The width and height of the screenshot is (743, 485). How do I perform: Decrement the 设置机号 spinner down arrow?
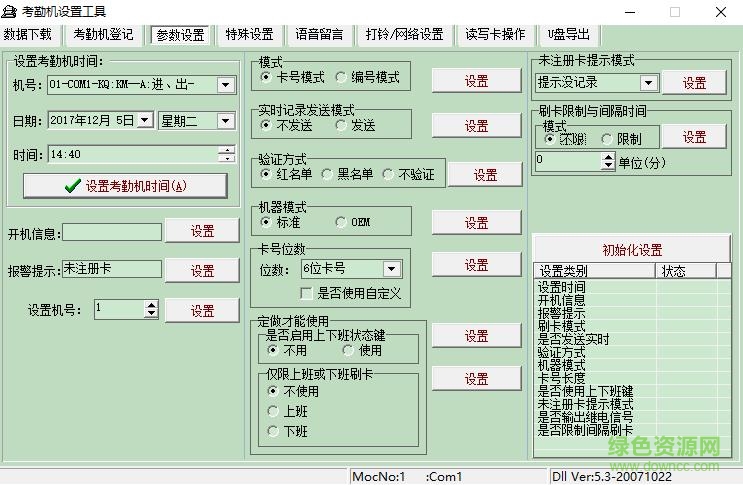(x=151, y=314)
